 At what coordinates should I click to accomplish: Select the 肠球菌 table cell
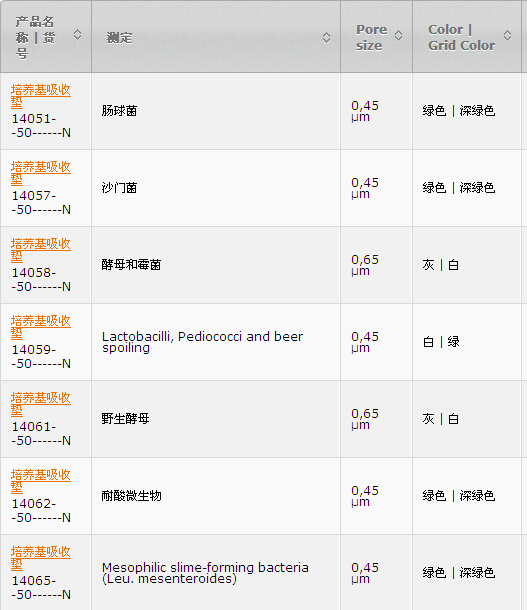pyautogui.click(x=216, y=111)
